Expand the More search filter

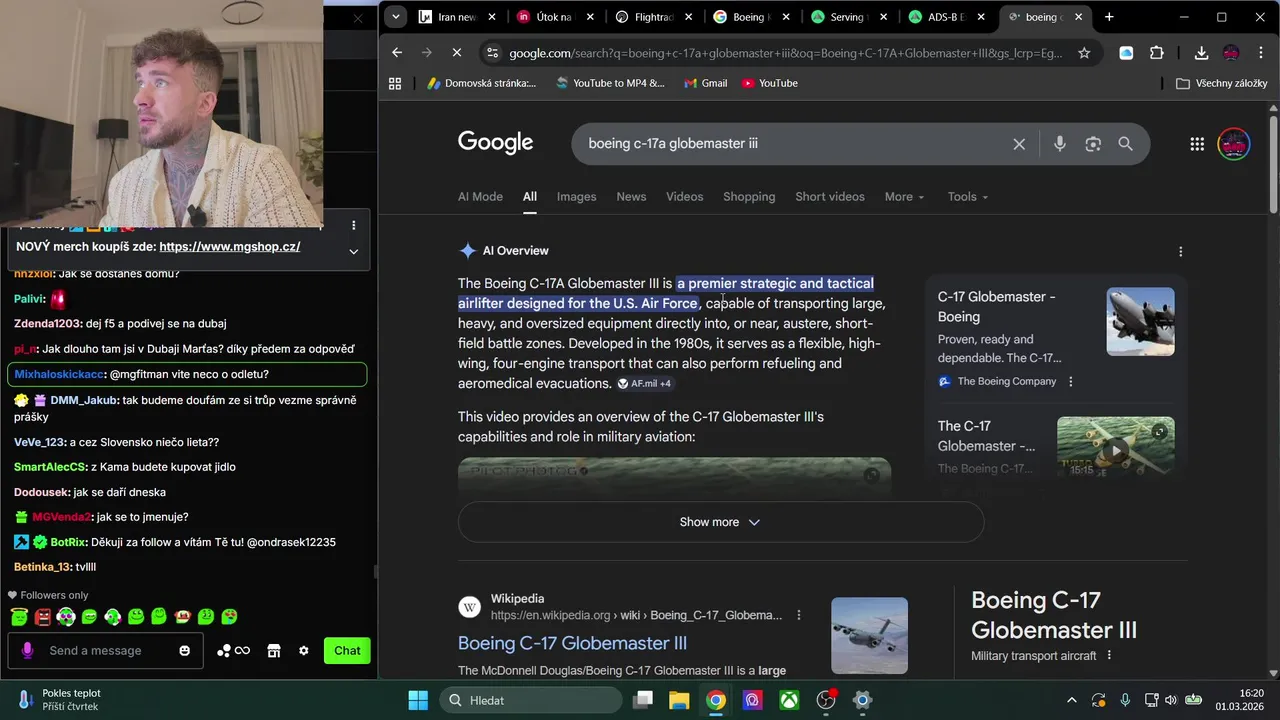point(904,197)
